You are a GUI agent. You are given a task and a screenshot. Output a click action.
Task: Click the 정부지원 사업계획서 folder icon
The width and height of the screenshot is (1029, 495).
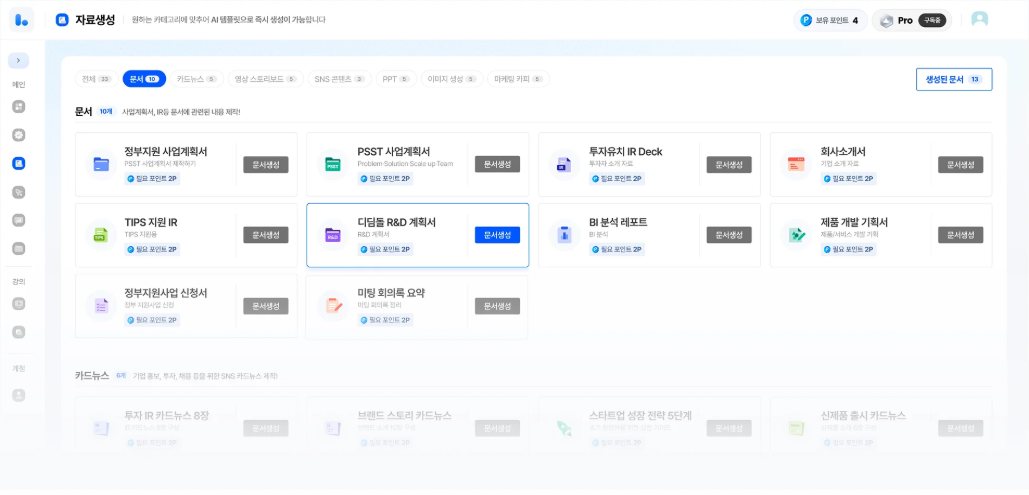coord(101,164)
